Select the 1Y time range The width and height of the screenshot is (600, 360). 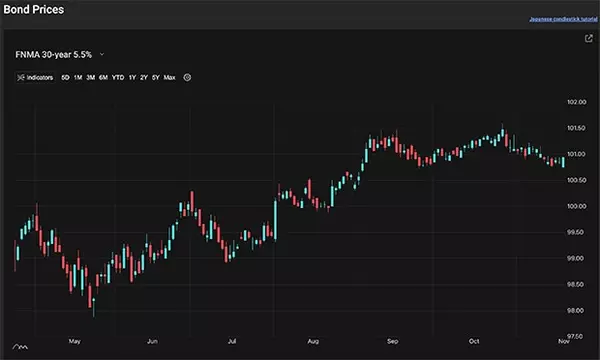(132, 77)
